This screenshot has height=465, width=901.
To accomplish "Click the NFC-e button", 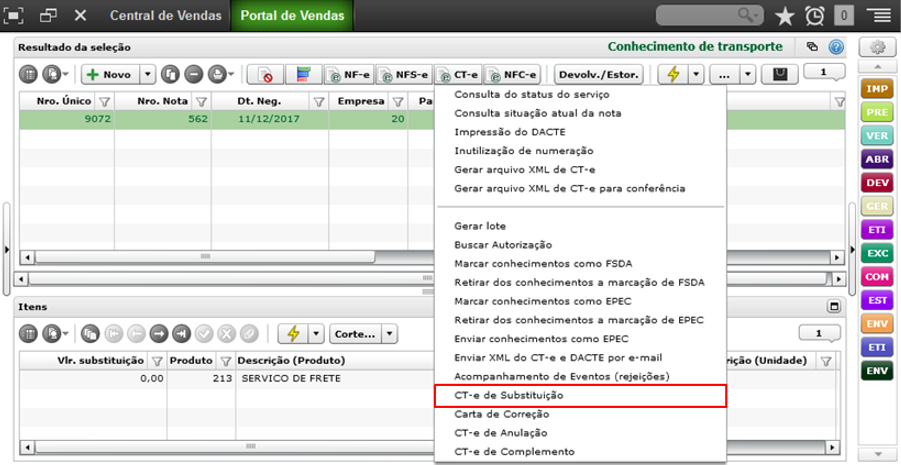I will [x=511, y=74].
